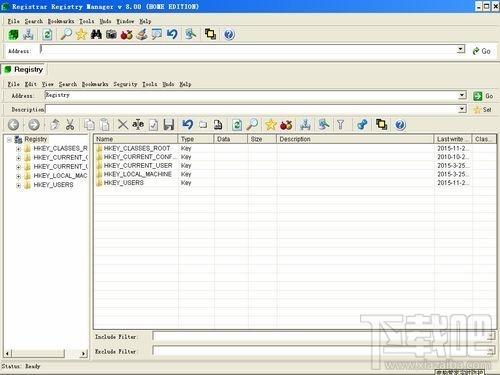The image size is (500, 375).
Task: Click the tree panel right scroll arrow
Action: pyautogui.click(x=84, y=353)
